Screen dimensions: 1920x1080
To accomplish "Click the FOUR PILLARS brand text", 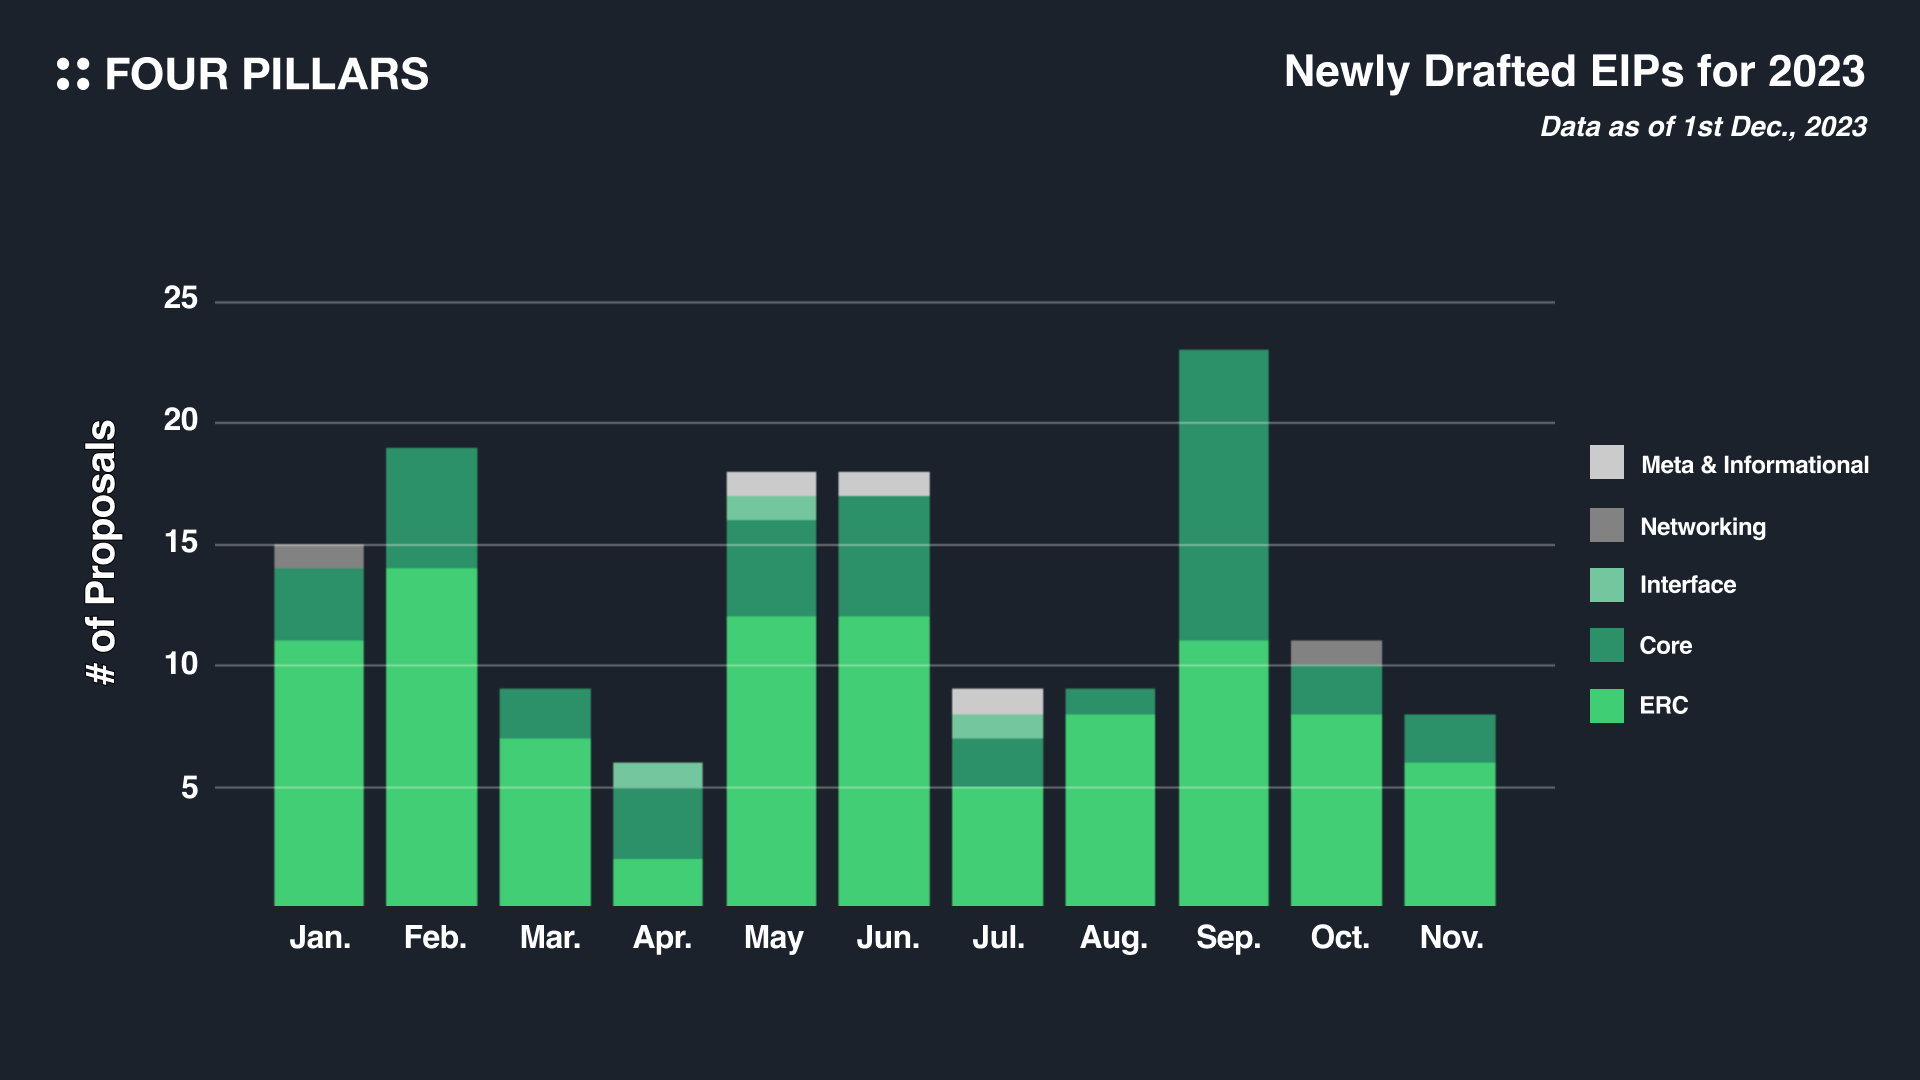I will click(x=266, y=75).
